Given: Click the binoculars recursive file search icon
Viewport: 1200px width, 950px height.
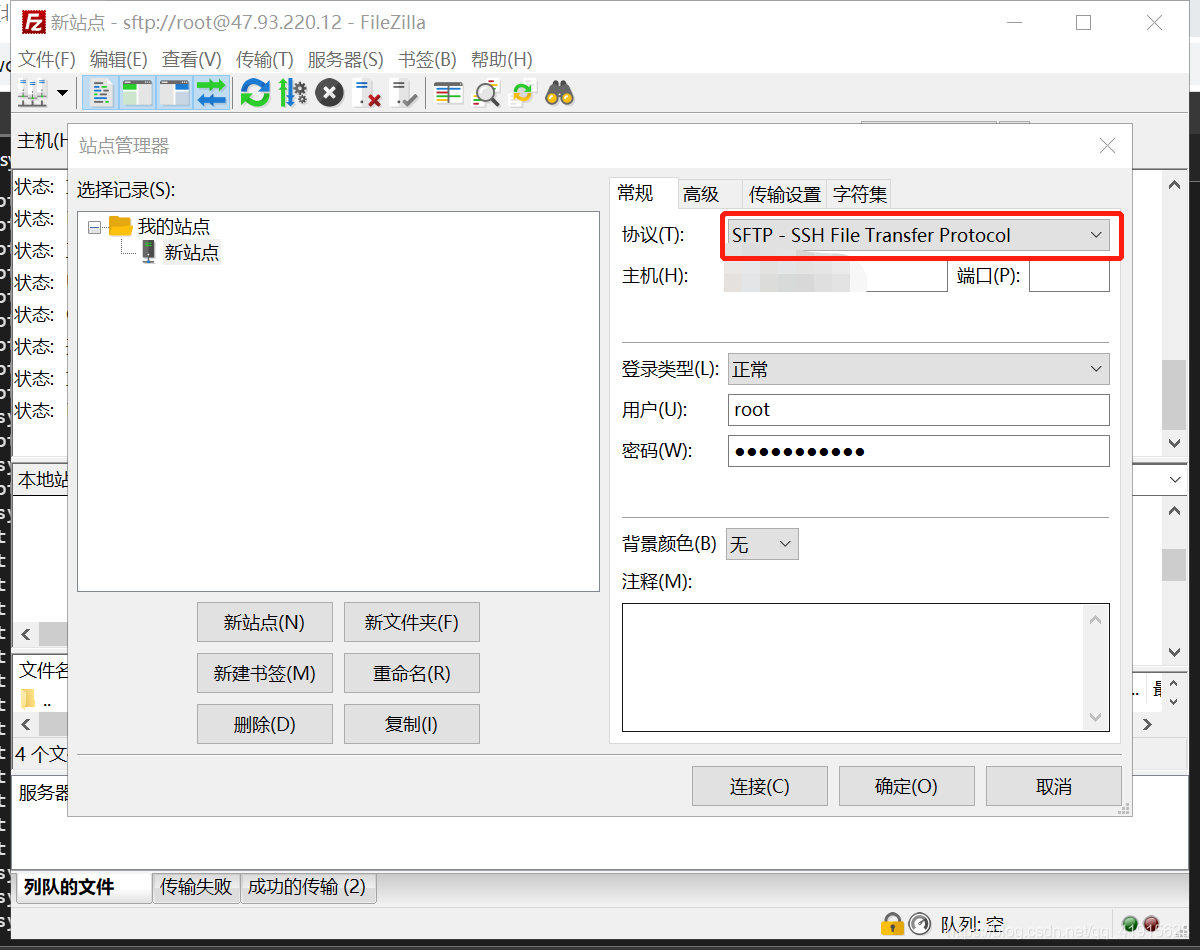Looking at the screenshot, I should (x=559, y=94).
